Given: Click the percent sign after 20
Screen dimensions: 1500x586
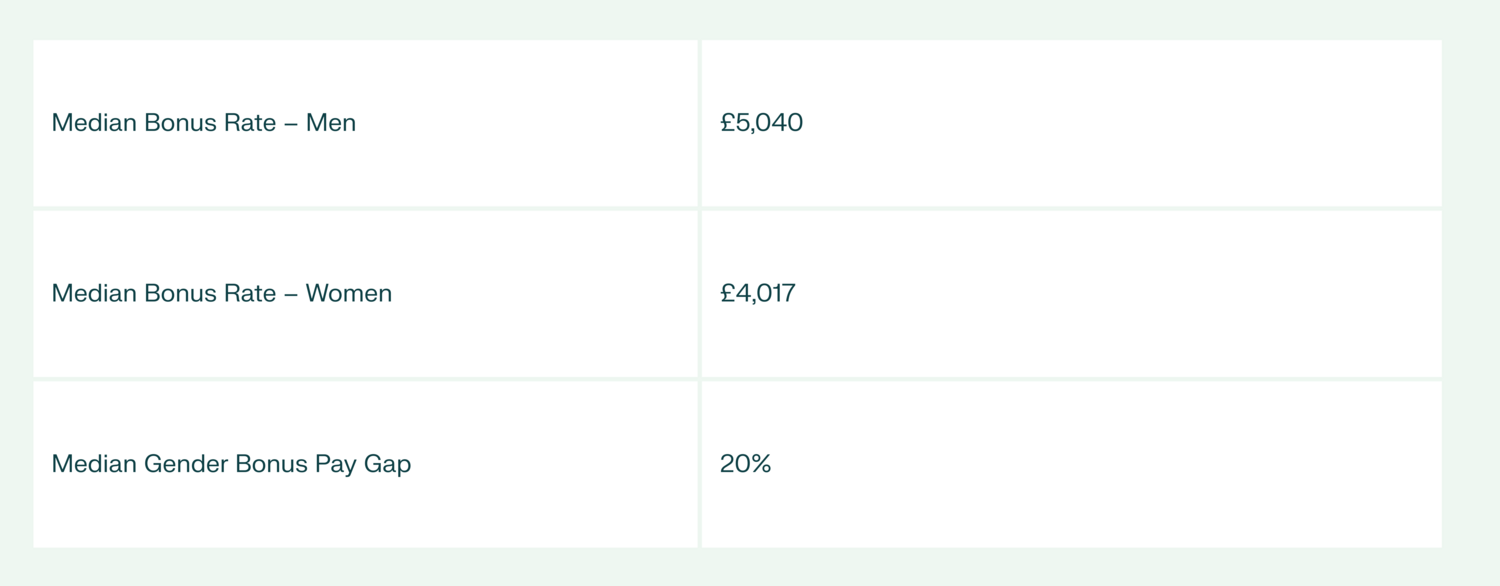Looking at the screenshot, I should (x=759, y=464).
